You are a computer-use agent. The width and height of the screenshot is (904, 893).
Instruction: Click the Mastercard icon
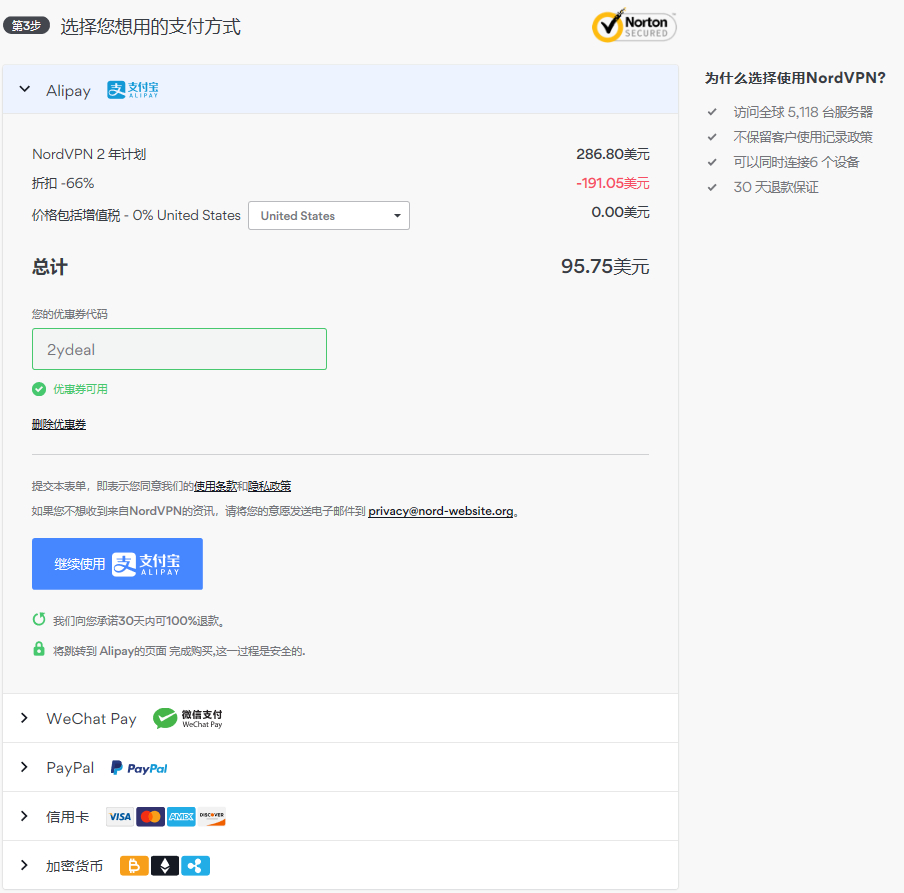click(150, 816)
